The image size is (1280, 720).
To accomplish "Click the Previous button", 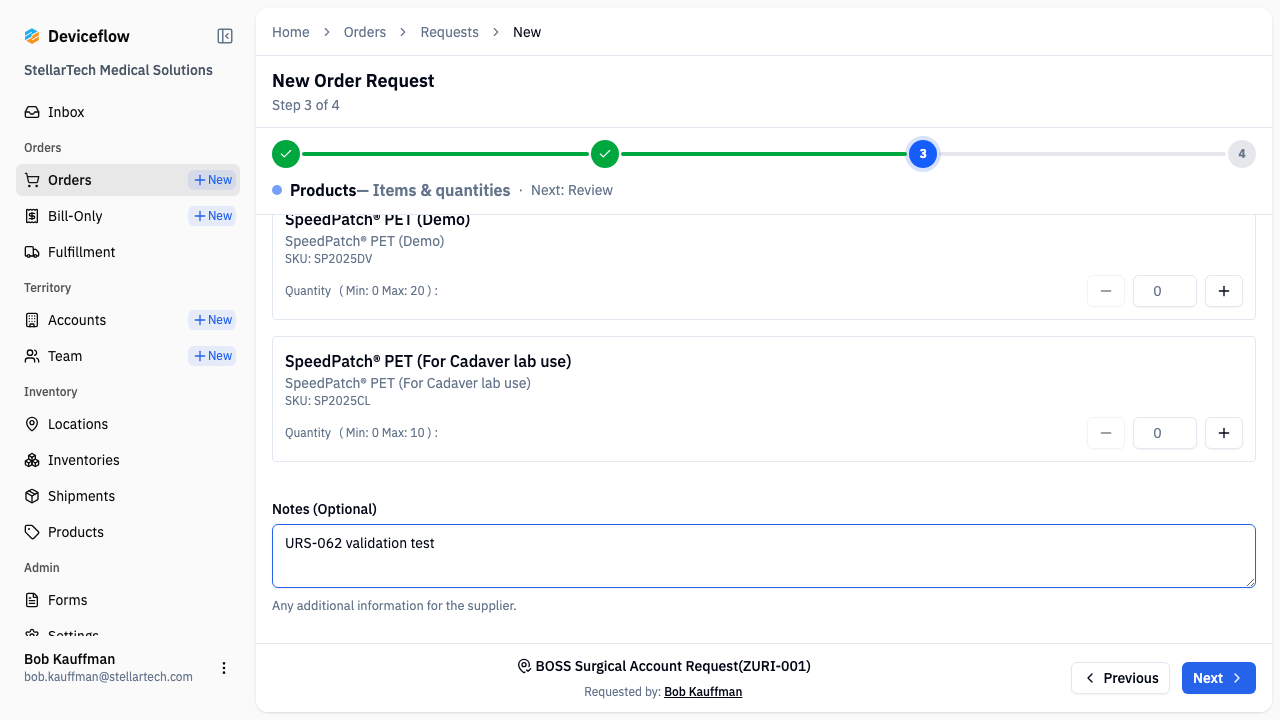I will point(1121,678).
